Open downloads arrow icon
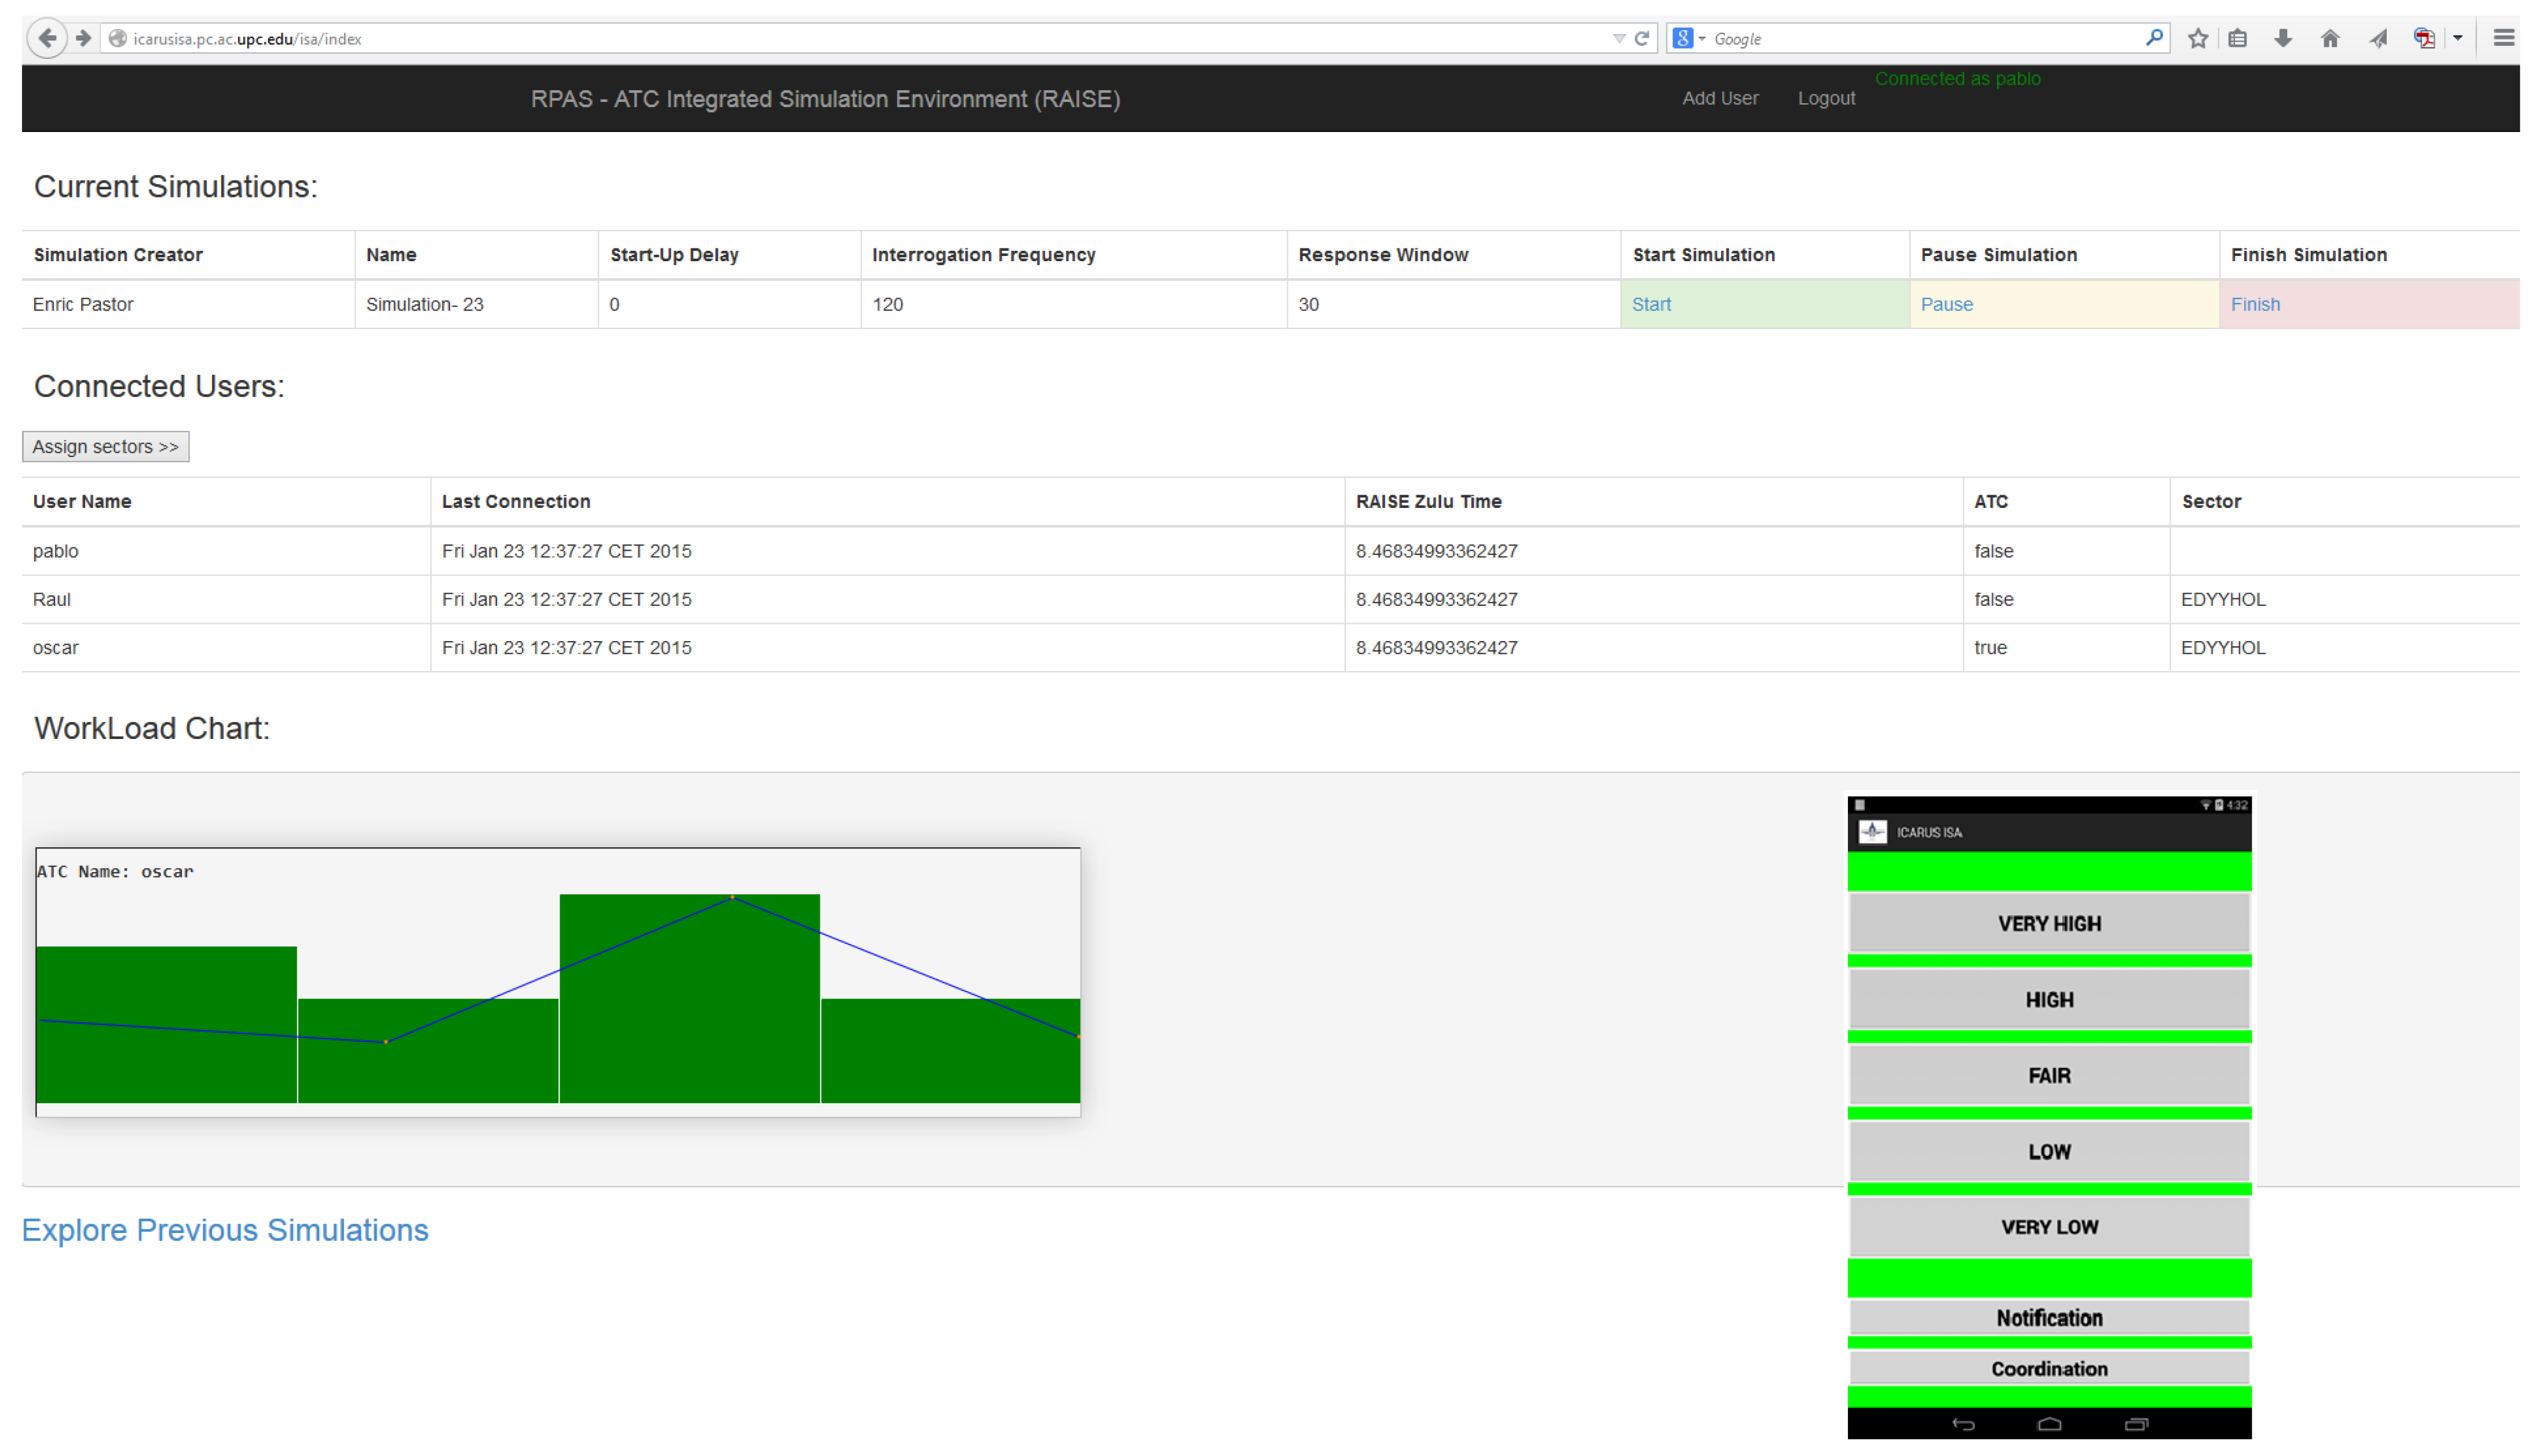Image resolution: width=2546 pixels, height=1456 pixels. (x=2283, y=38)
